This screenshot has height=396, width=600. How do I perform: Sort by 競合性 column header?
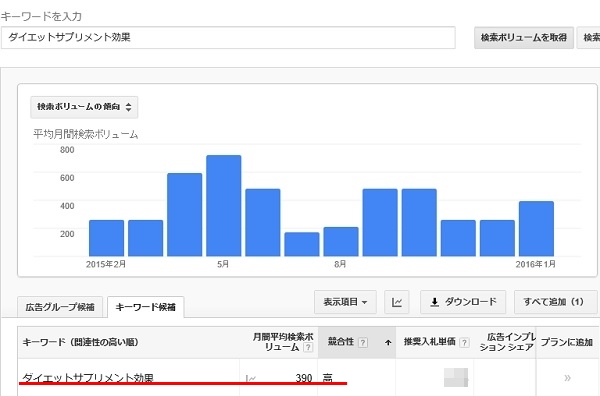pyautogui.click(x=357, y=342)
